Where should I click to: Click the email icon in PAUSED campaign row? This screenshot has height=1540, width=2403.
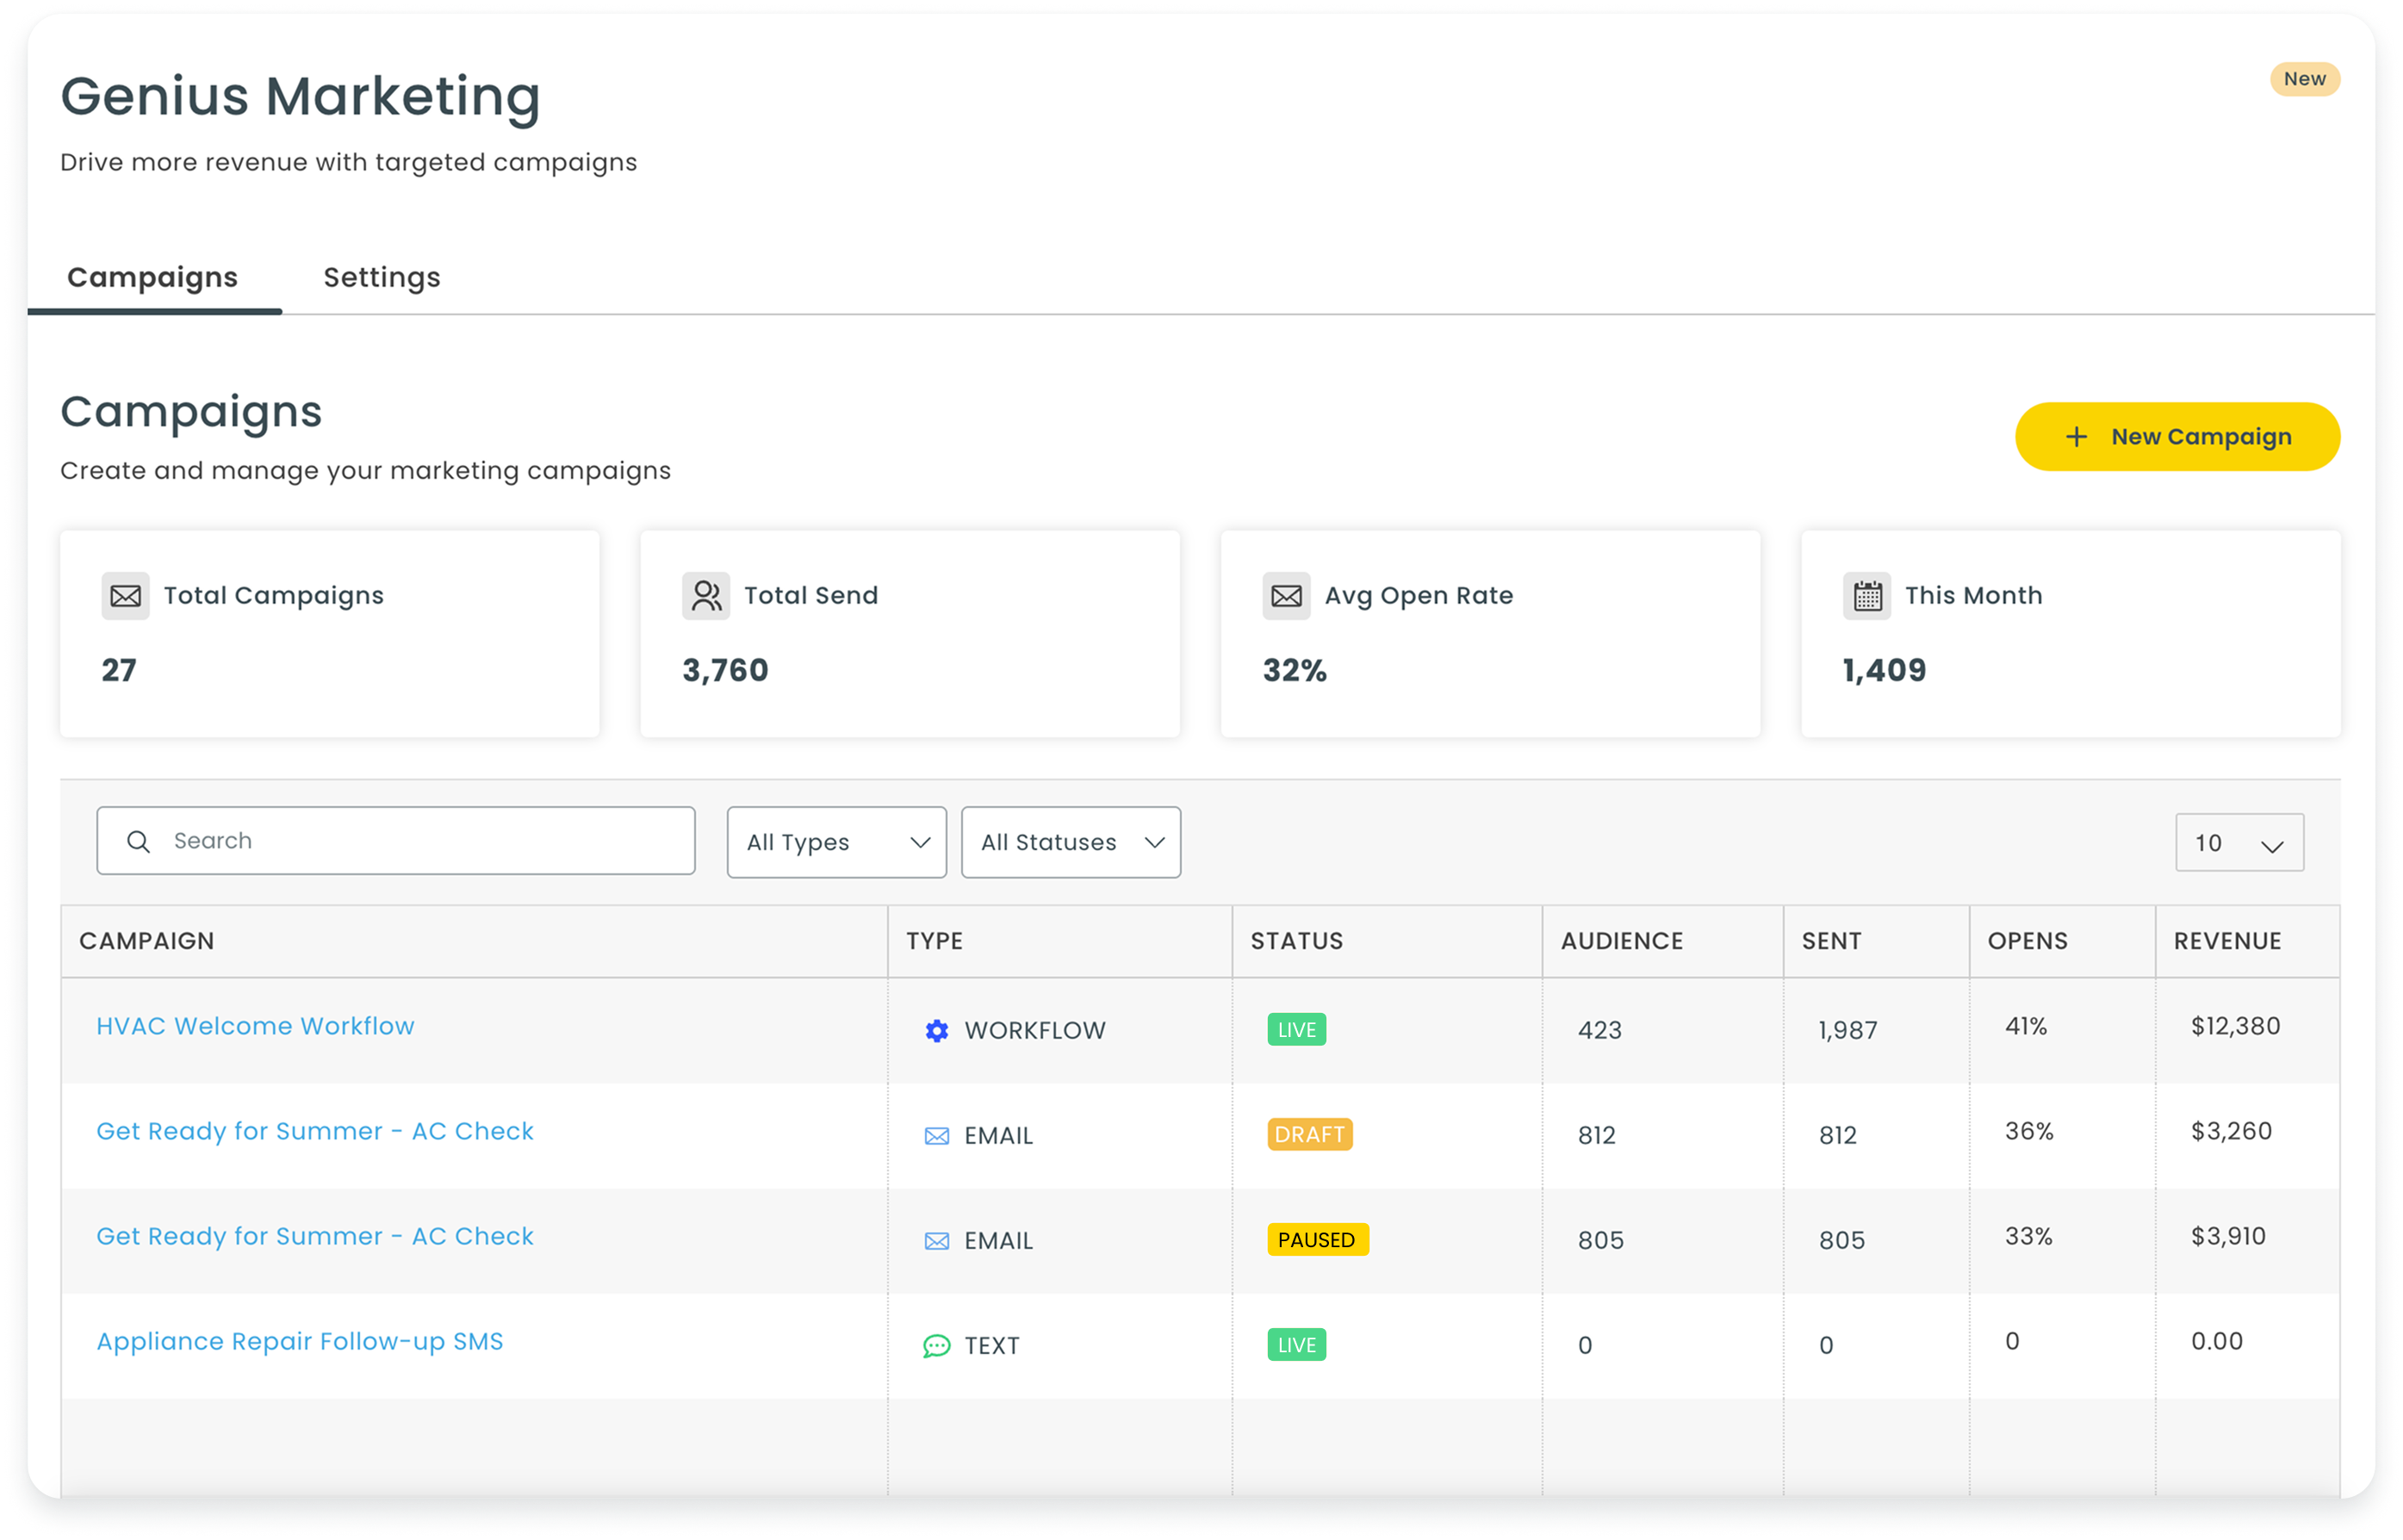936,1241
